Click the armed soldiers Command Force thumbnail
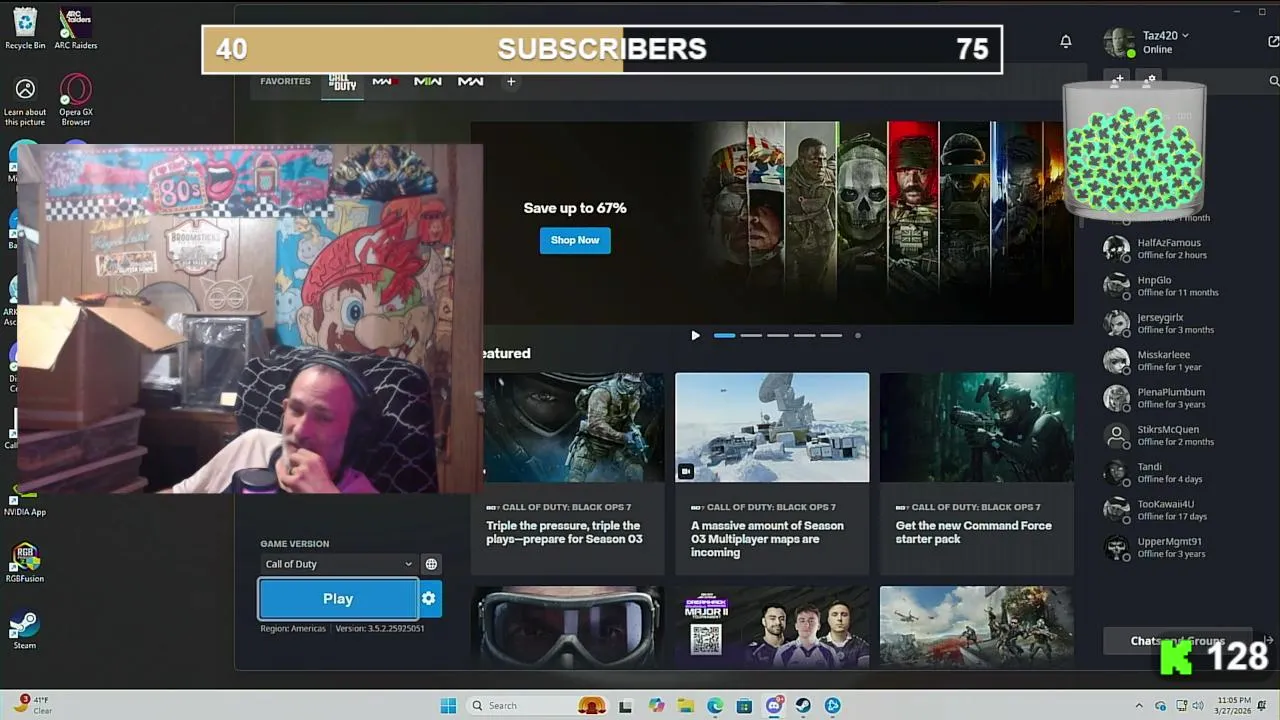 pos(977,427)
